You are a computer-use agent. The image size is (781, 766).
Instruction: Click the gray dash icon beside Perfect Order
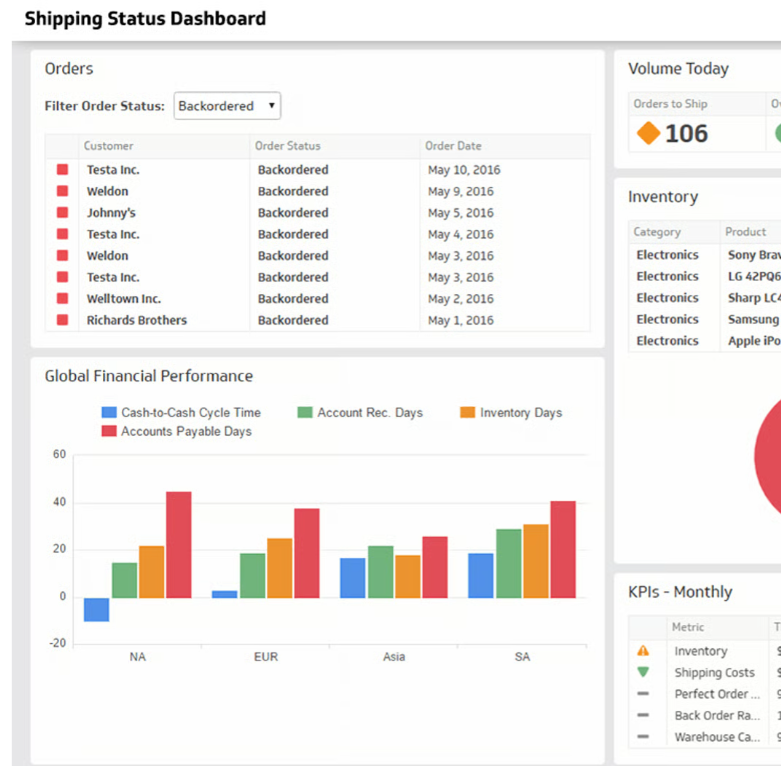[643, 693]
